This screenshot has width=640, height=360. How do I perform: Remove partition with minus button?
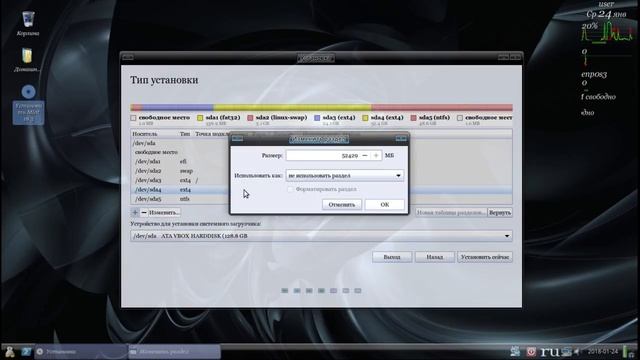144,212
